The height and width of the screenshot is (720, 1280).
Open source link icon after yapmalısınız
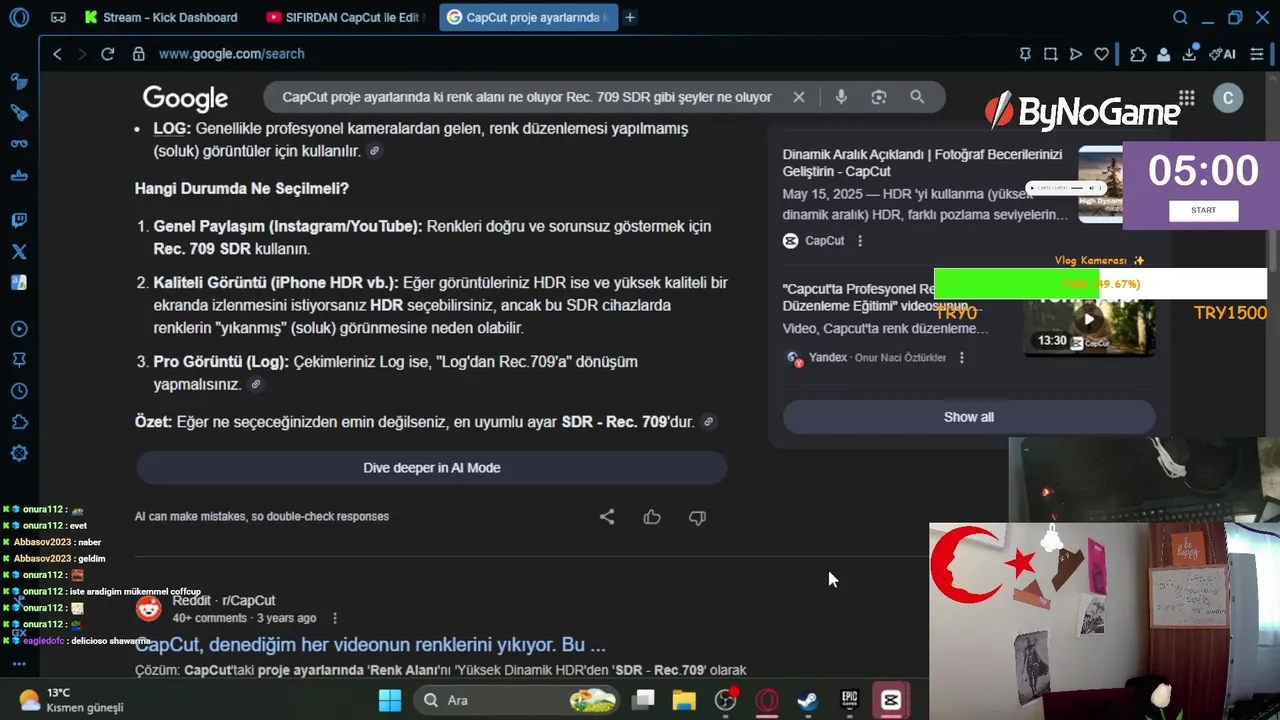pyautogui.click(x=255, y=384)
